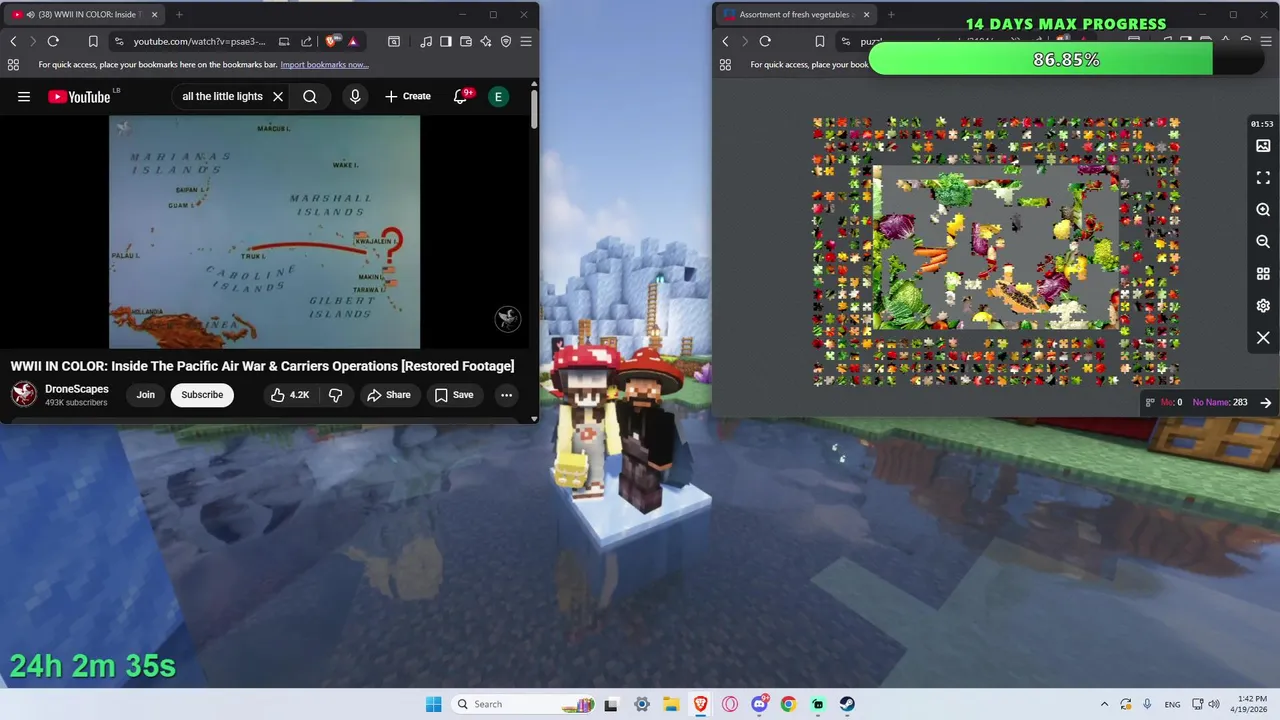Screen dimensions: 1280x720
Task: Toggle the Brave sidebar panel
Action: click(x=446, y=41)
